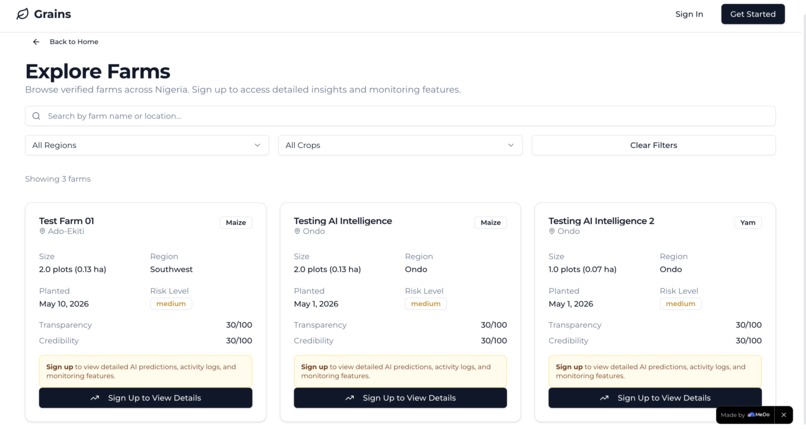Viewport: 806px width, 429px height.
Task: Click the Yam crop tag
Action: pyautogui.click(x=748, y=222)
